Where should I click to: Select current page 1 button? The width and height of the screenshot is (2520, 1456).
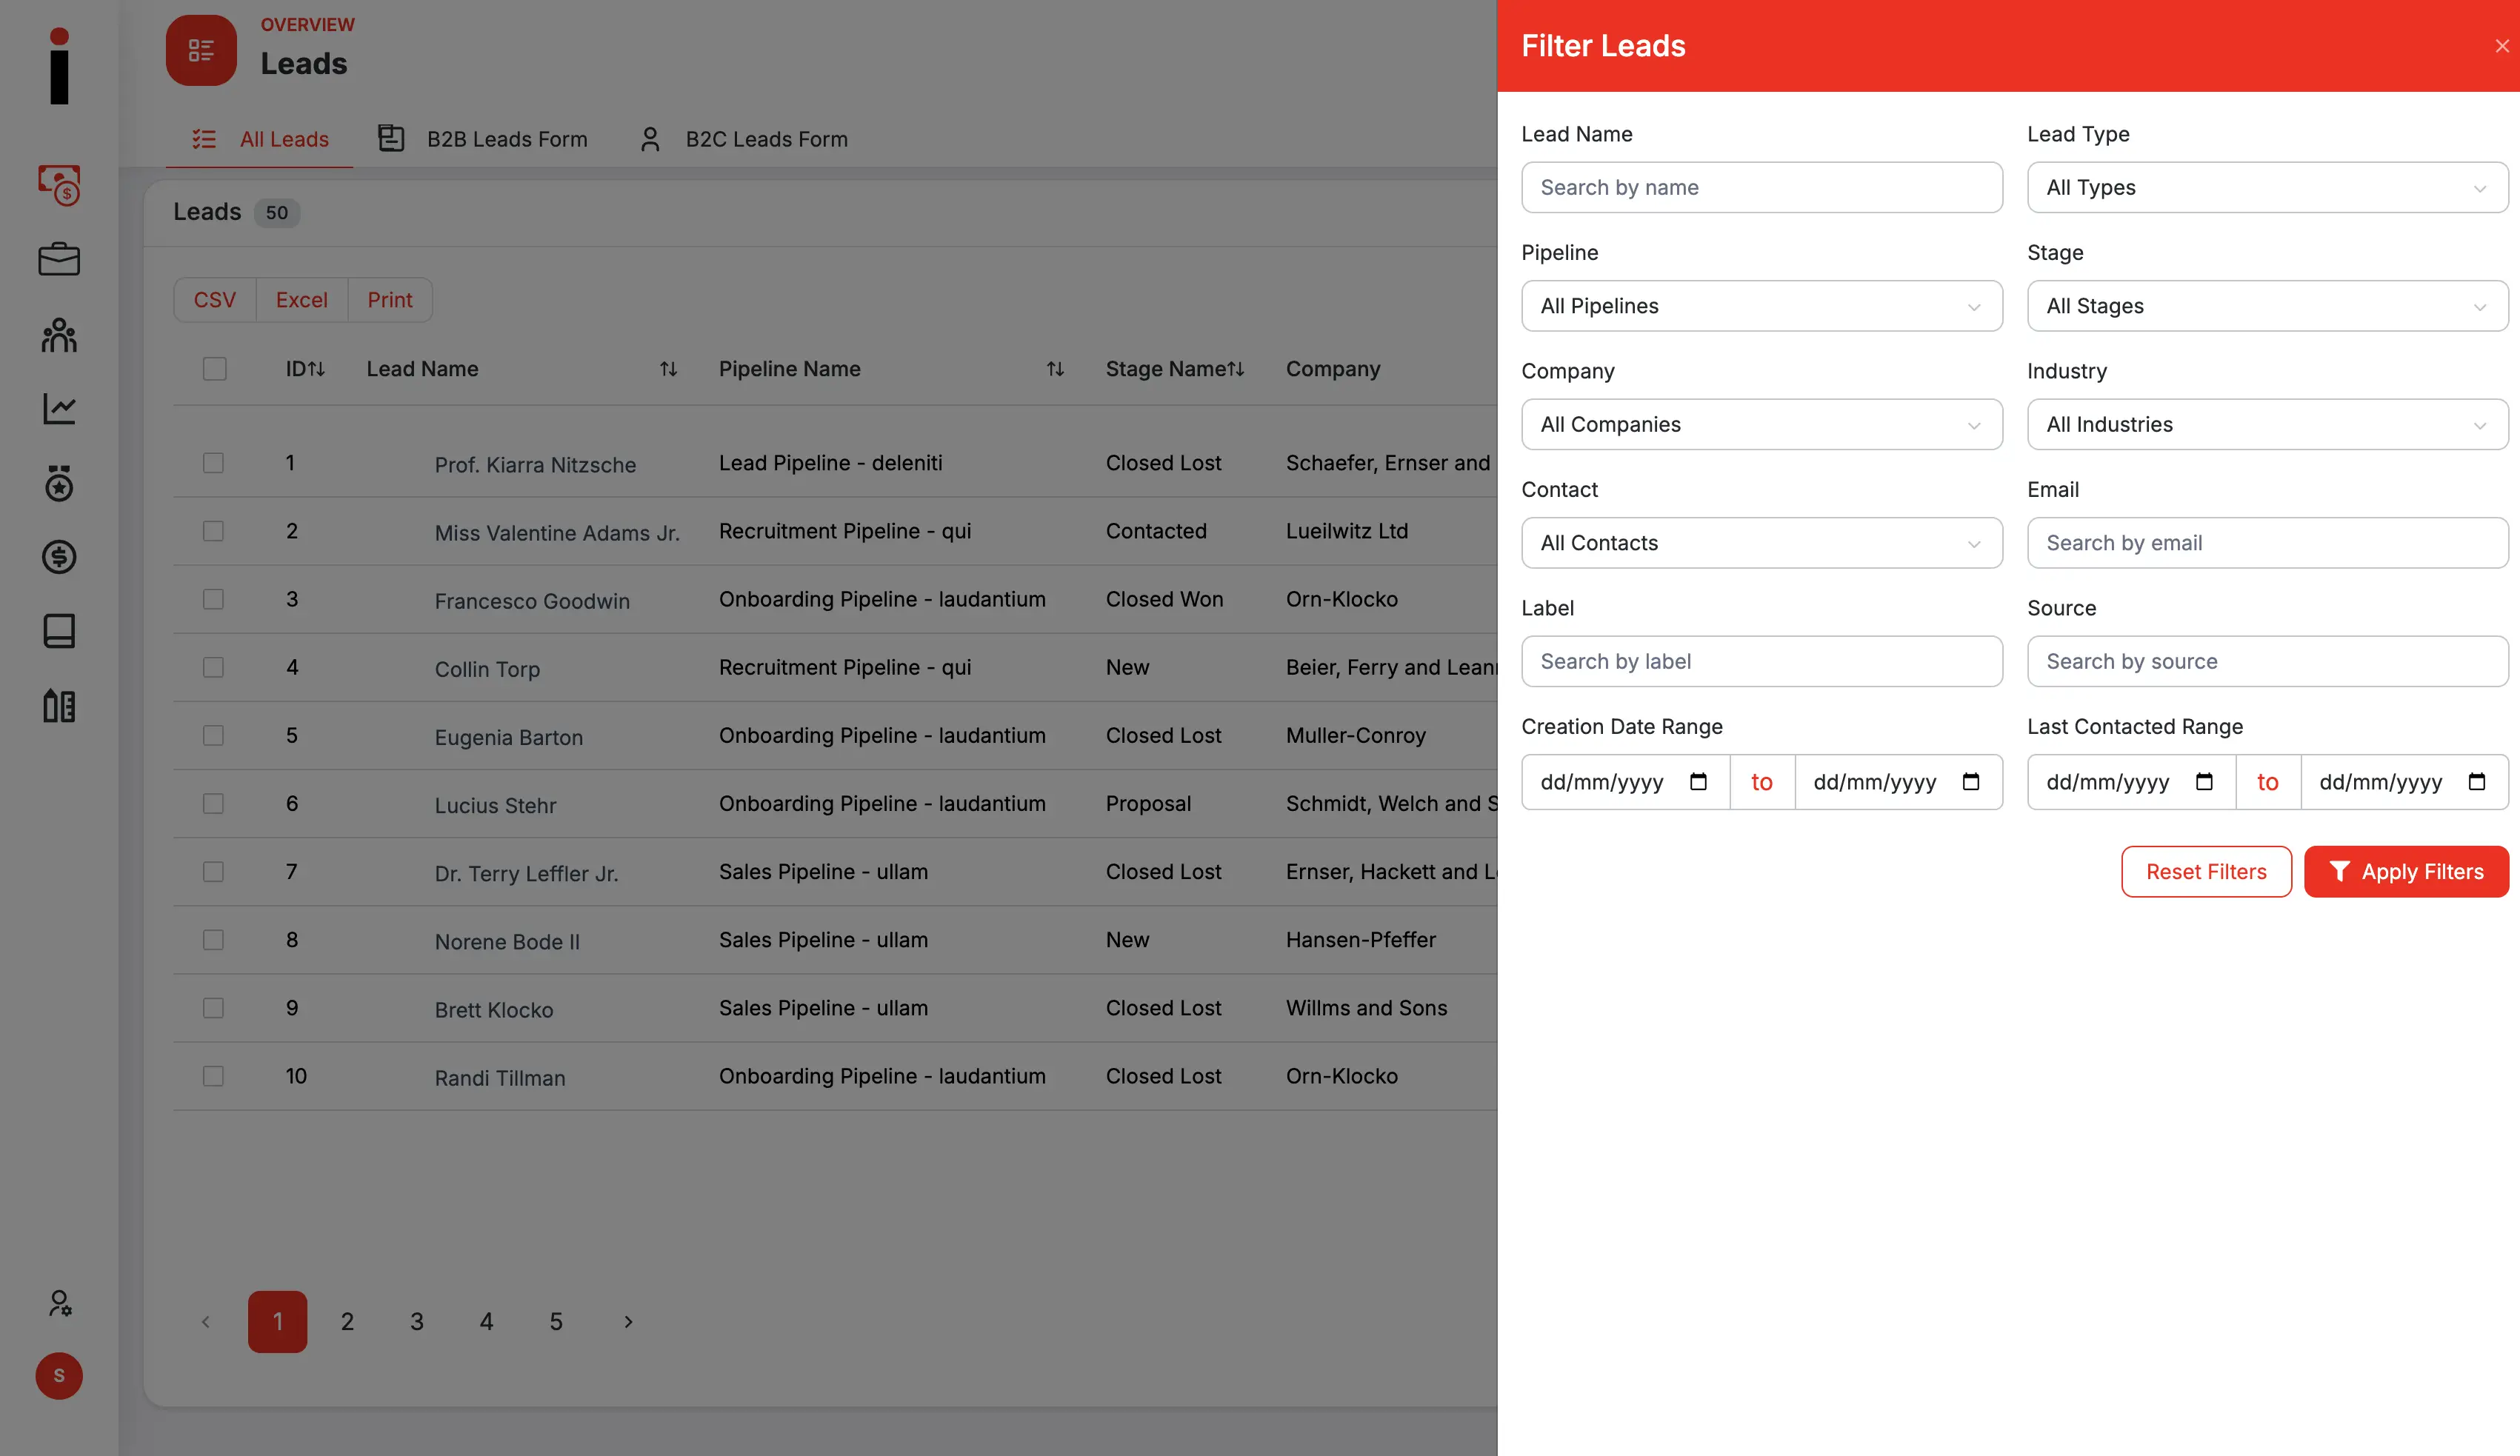coord(278,1322)
